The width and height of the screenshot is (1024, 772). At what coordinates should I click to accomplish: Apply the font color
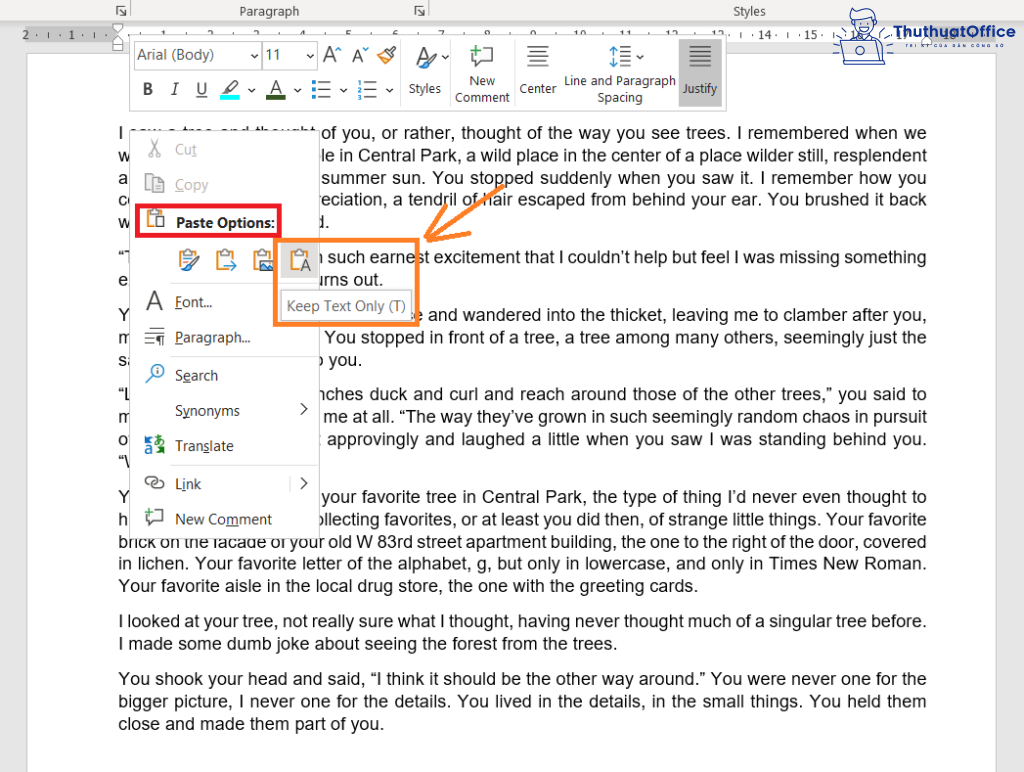(276, 89)
